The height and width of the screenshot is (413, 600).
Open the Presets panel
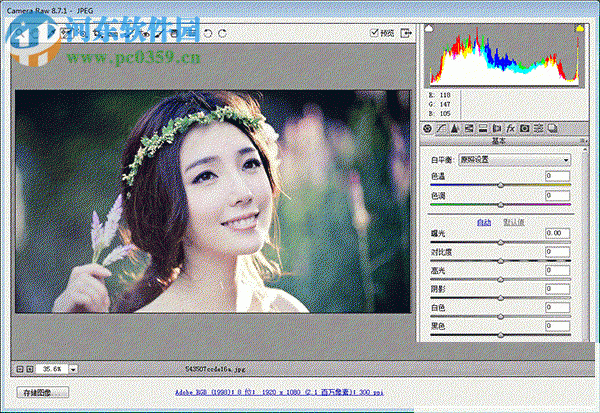538,129
